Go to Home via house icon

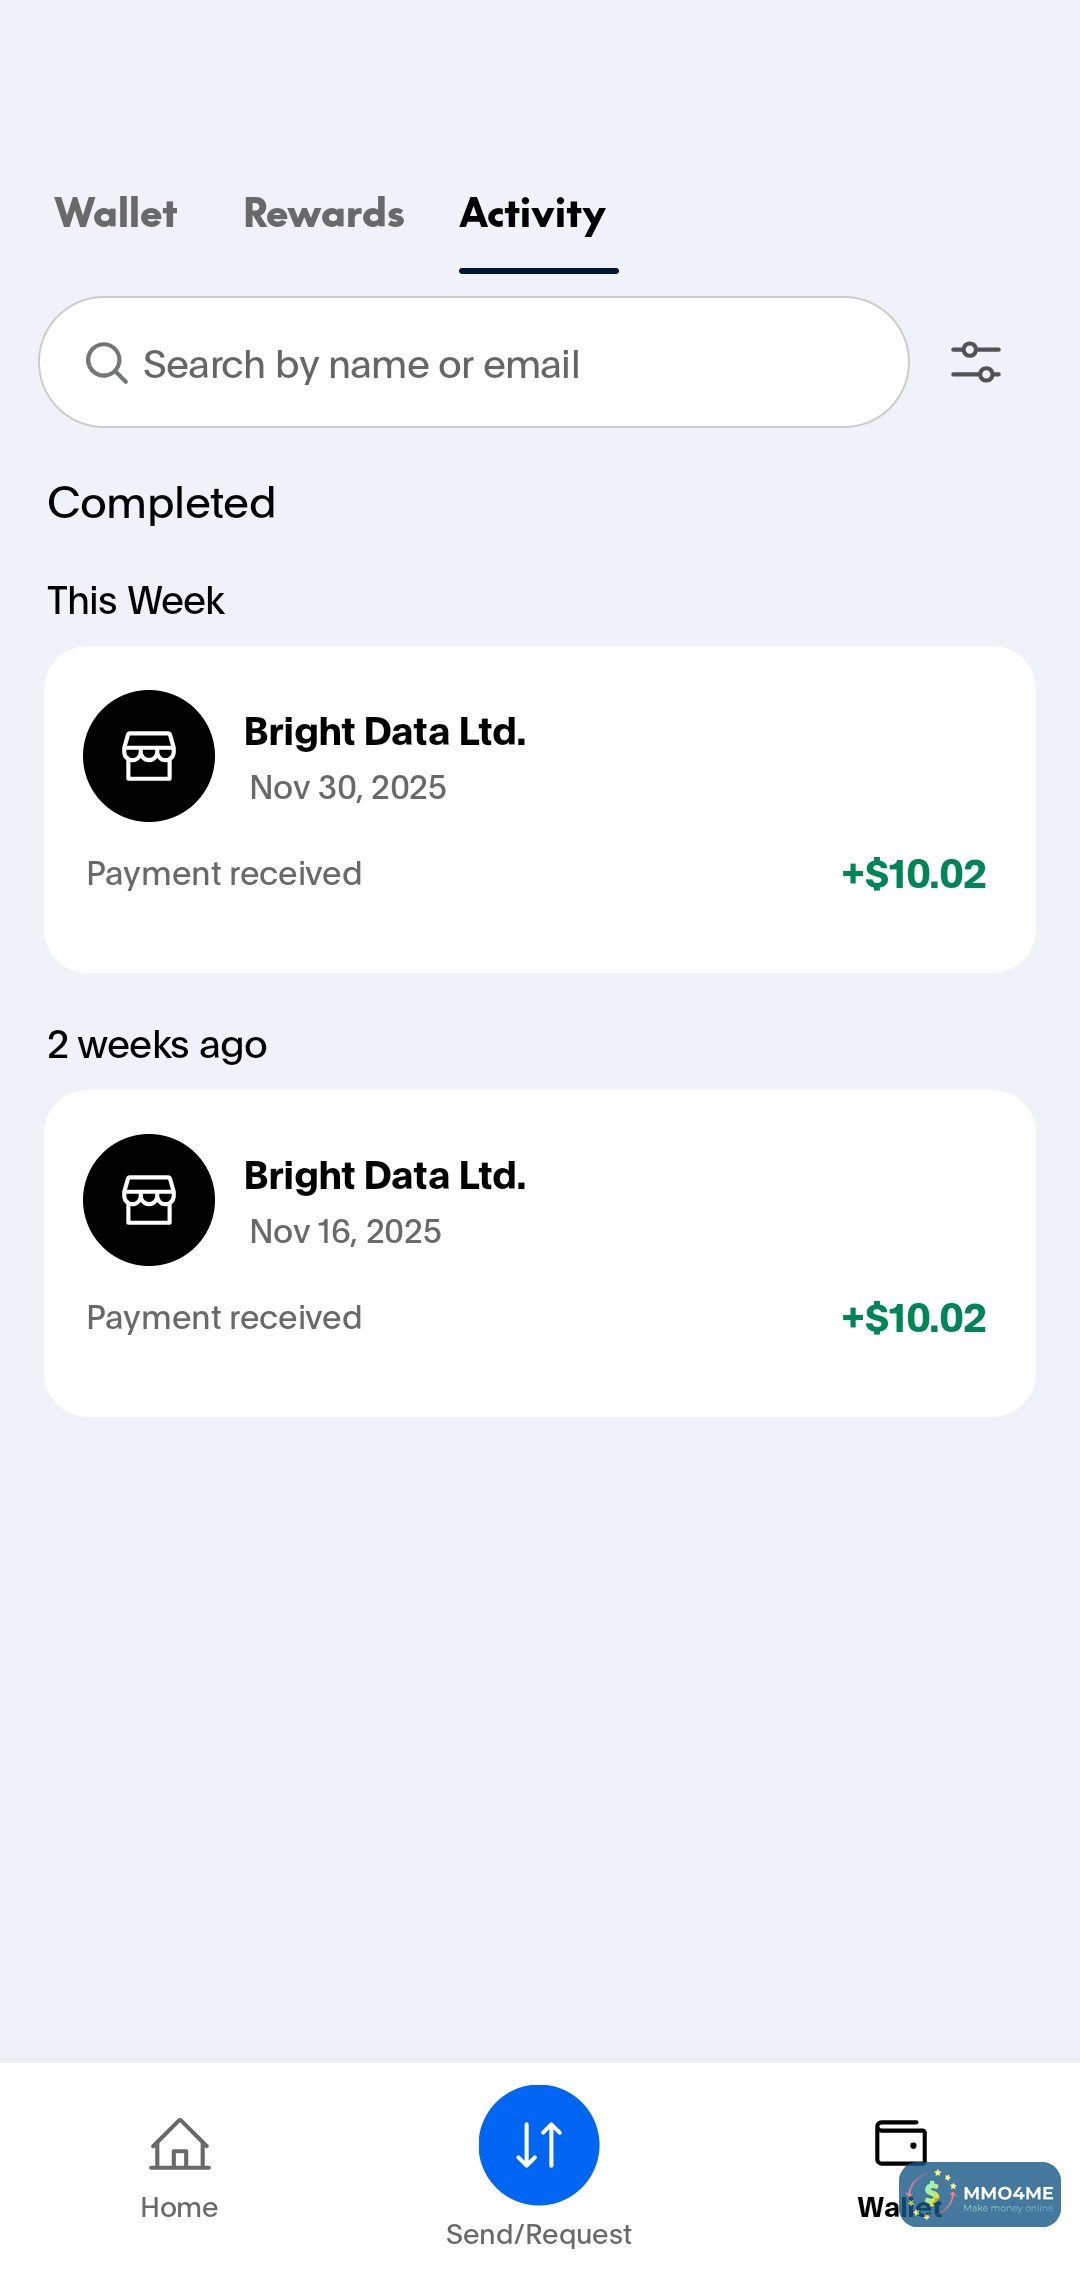click(x=179, y=2144)
